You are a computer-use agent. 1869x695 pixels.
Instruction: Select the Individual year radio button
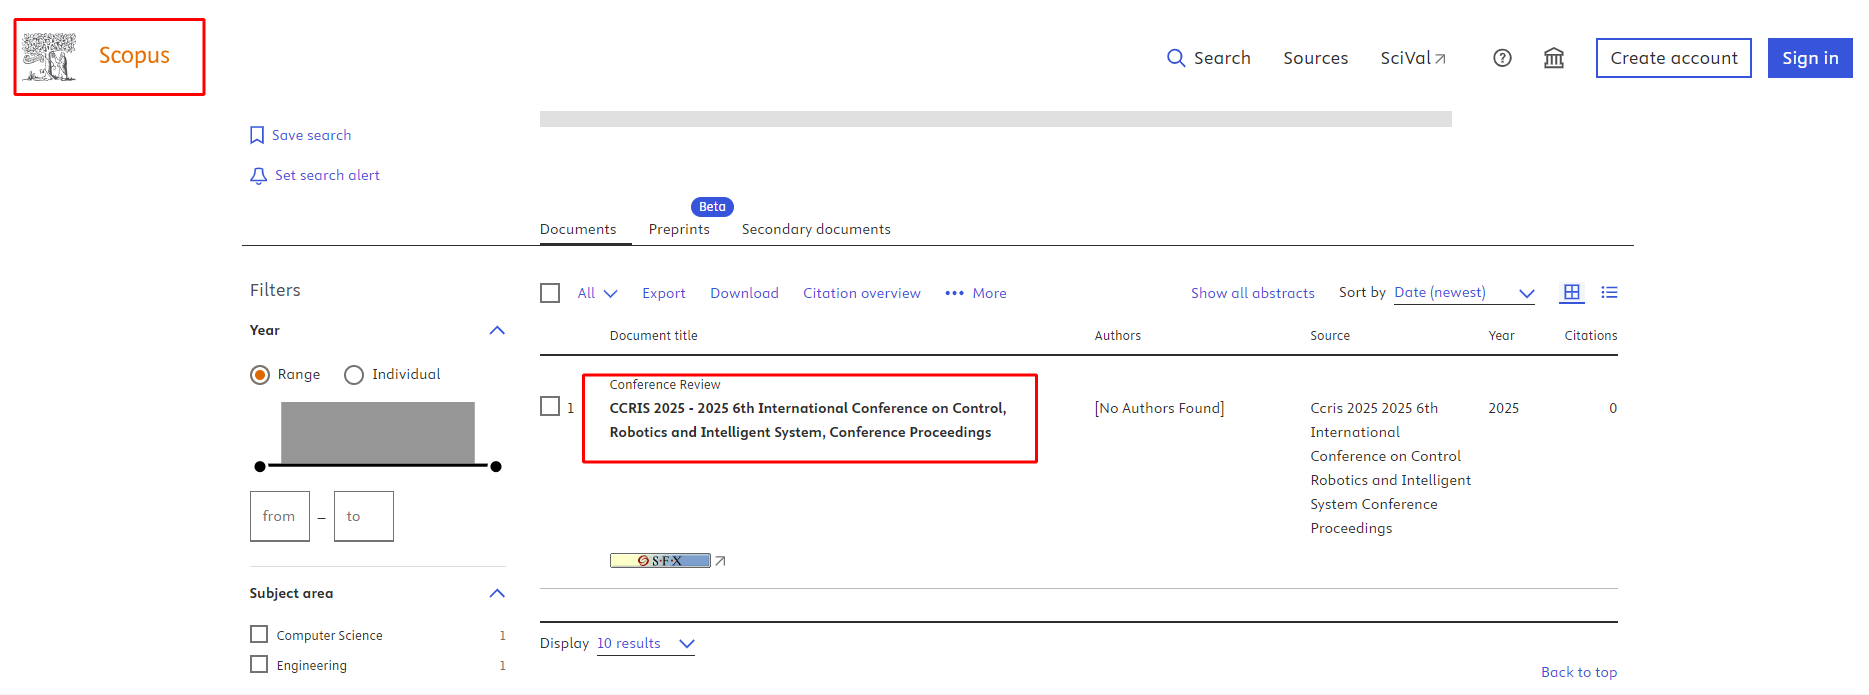pyautogui.click(x=354, y=375)
